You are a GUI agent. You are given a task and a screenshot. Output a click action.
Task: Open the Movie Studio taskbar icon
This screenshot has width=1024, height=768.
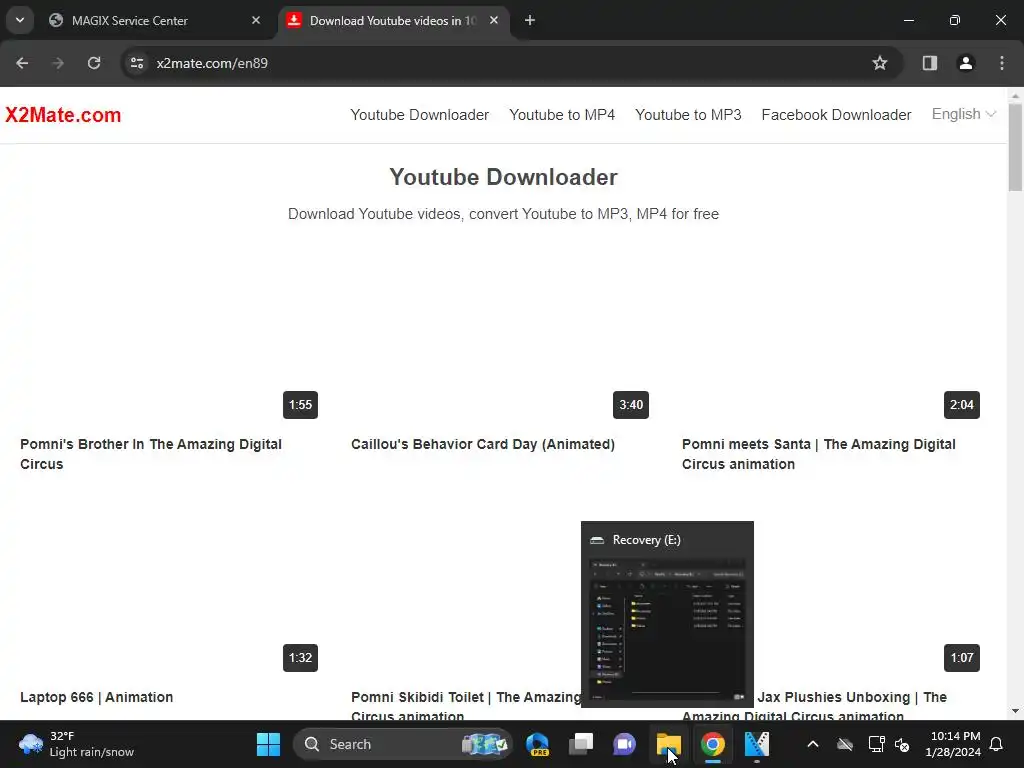click(x=757, y=744)
